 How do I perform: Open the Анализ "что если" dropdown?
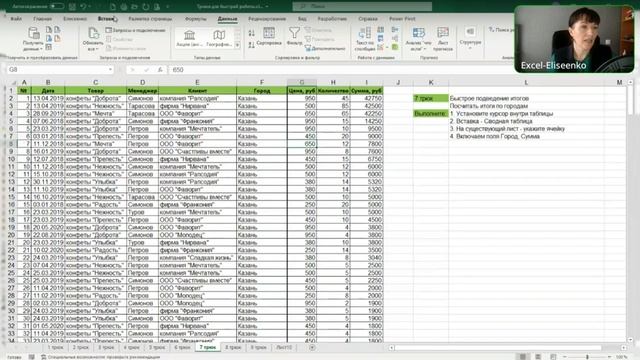point(418,39)
